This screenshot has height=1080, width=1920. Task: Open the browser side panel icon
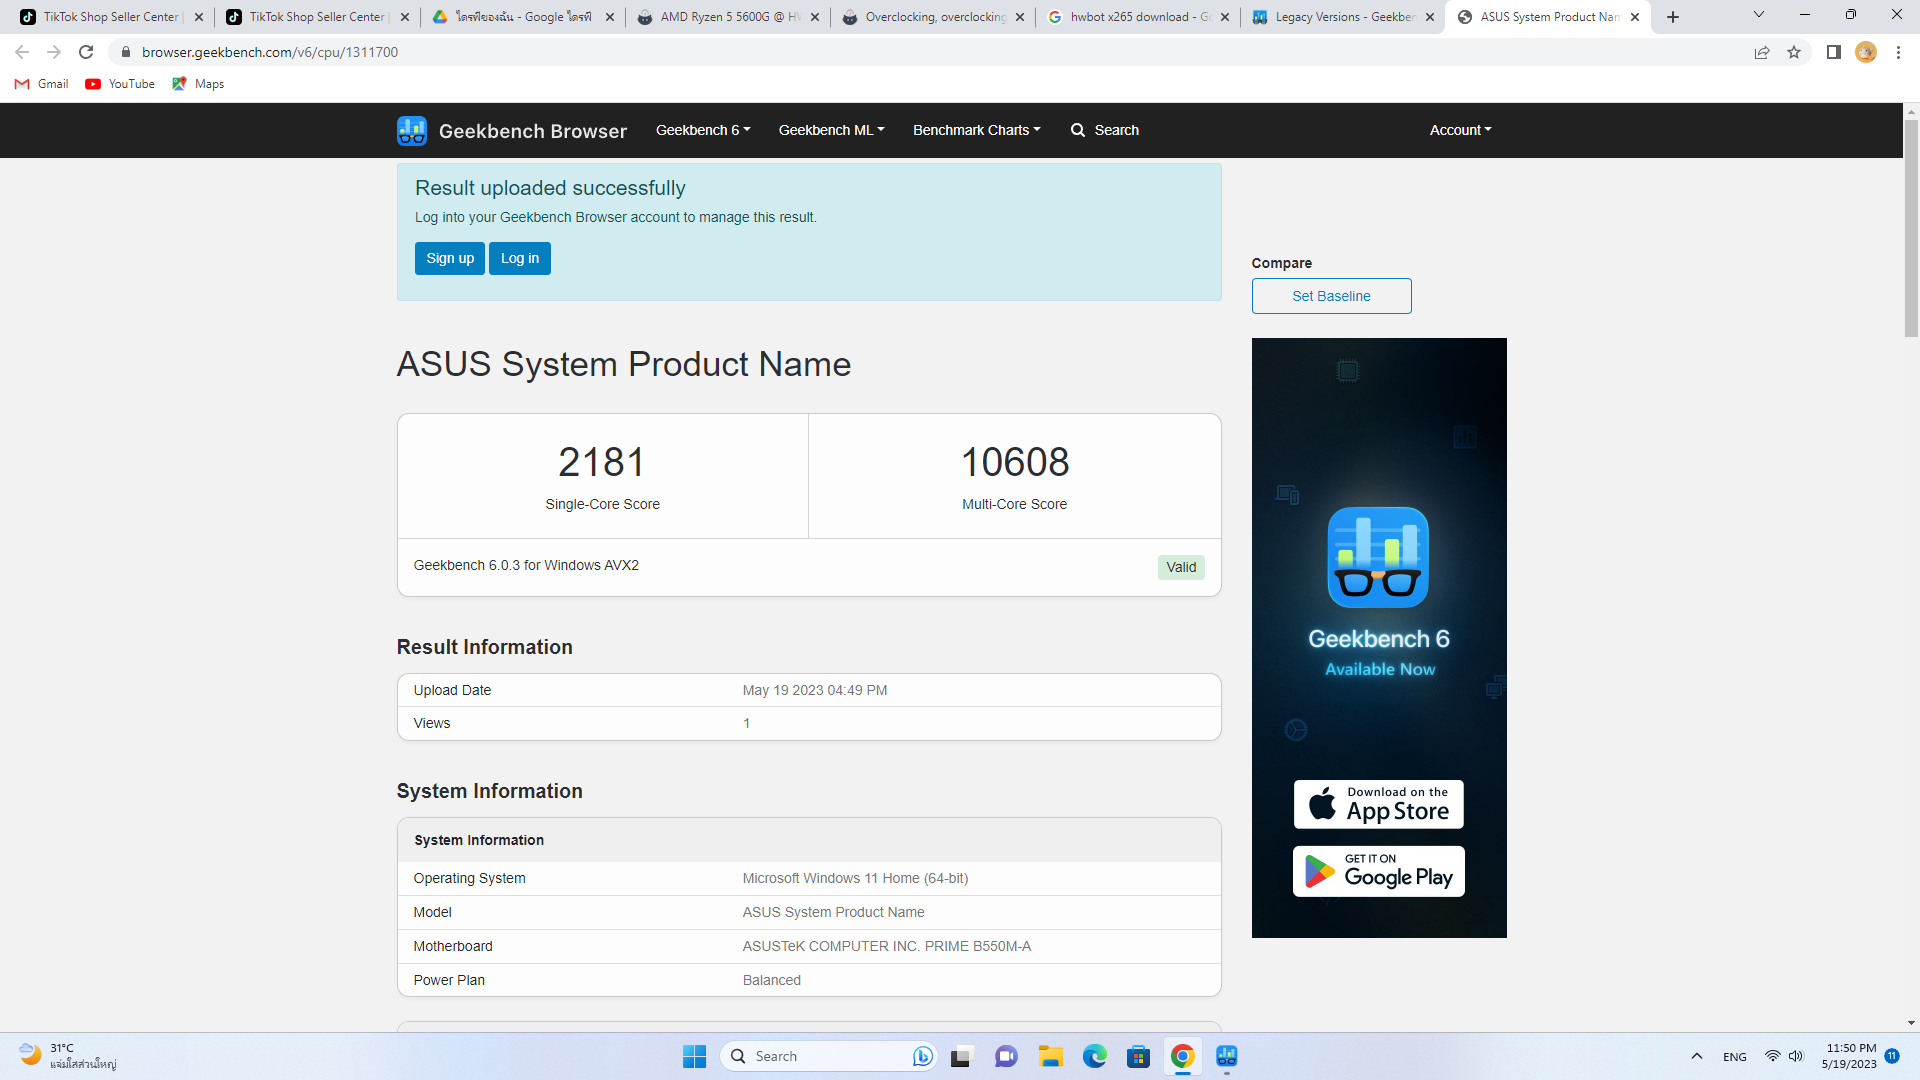tap(1834, 52)
